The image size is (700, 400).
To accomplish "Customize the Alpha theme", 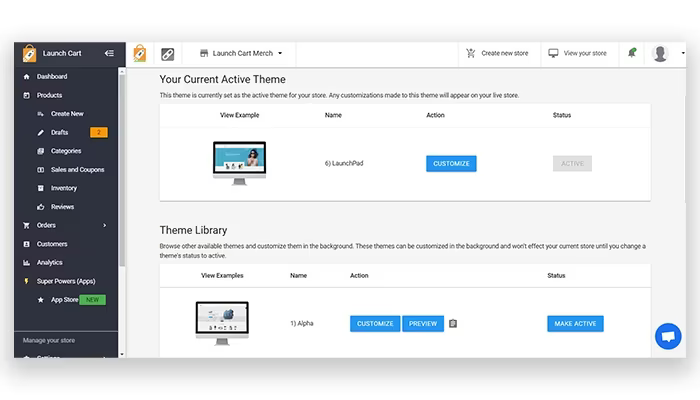I will coord(375,324).
